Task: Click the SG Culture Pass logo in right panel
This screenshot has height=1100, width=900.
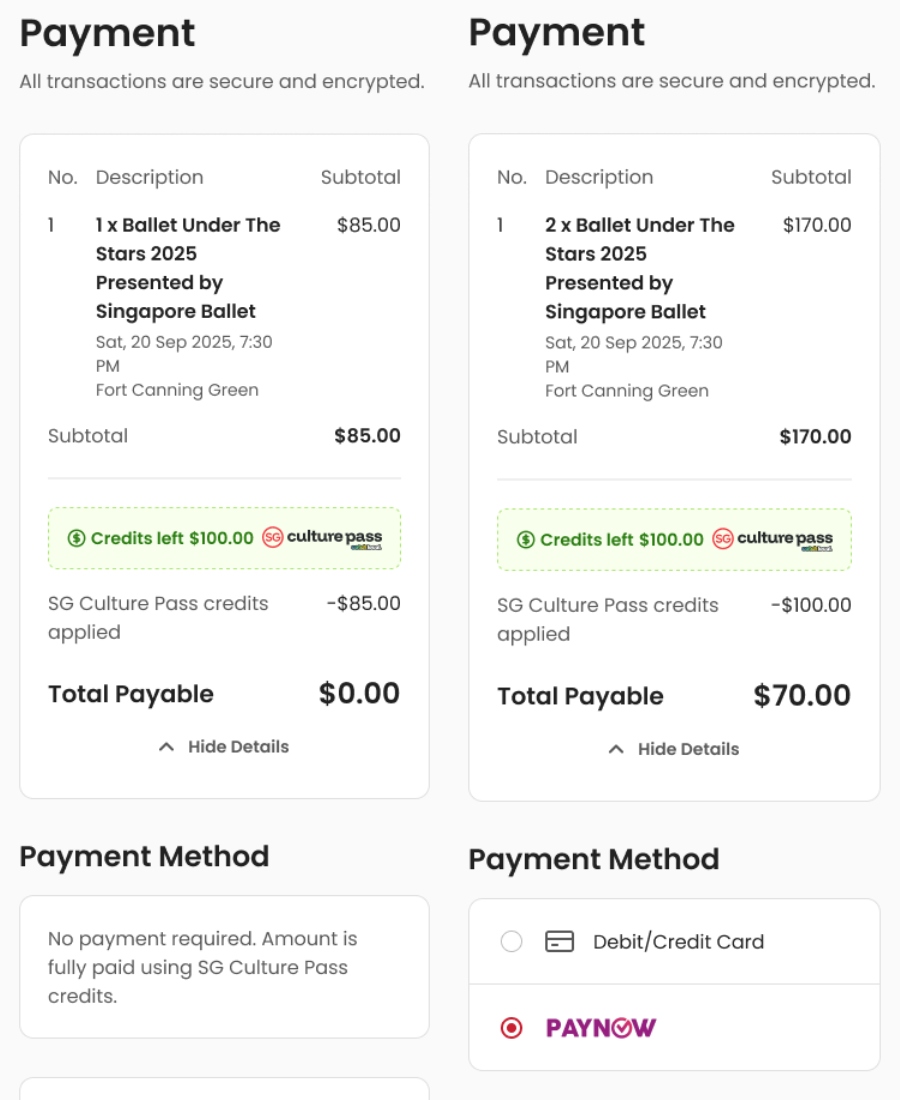Action: (772, 540)
